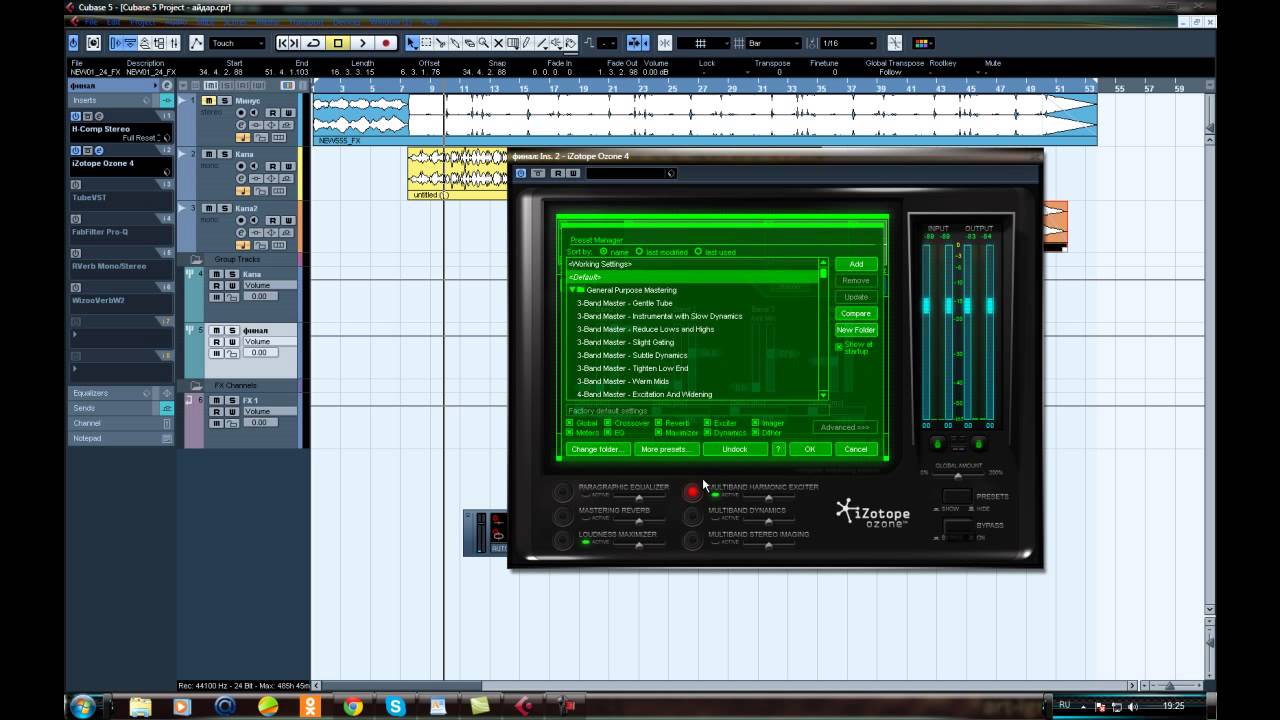Click the red Record button in the toolbar
This screenshot has width=1280, height=720.
click(x=386, y=43)
